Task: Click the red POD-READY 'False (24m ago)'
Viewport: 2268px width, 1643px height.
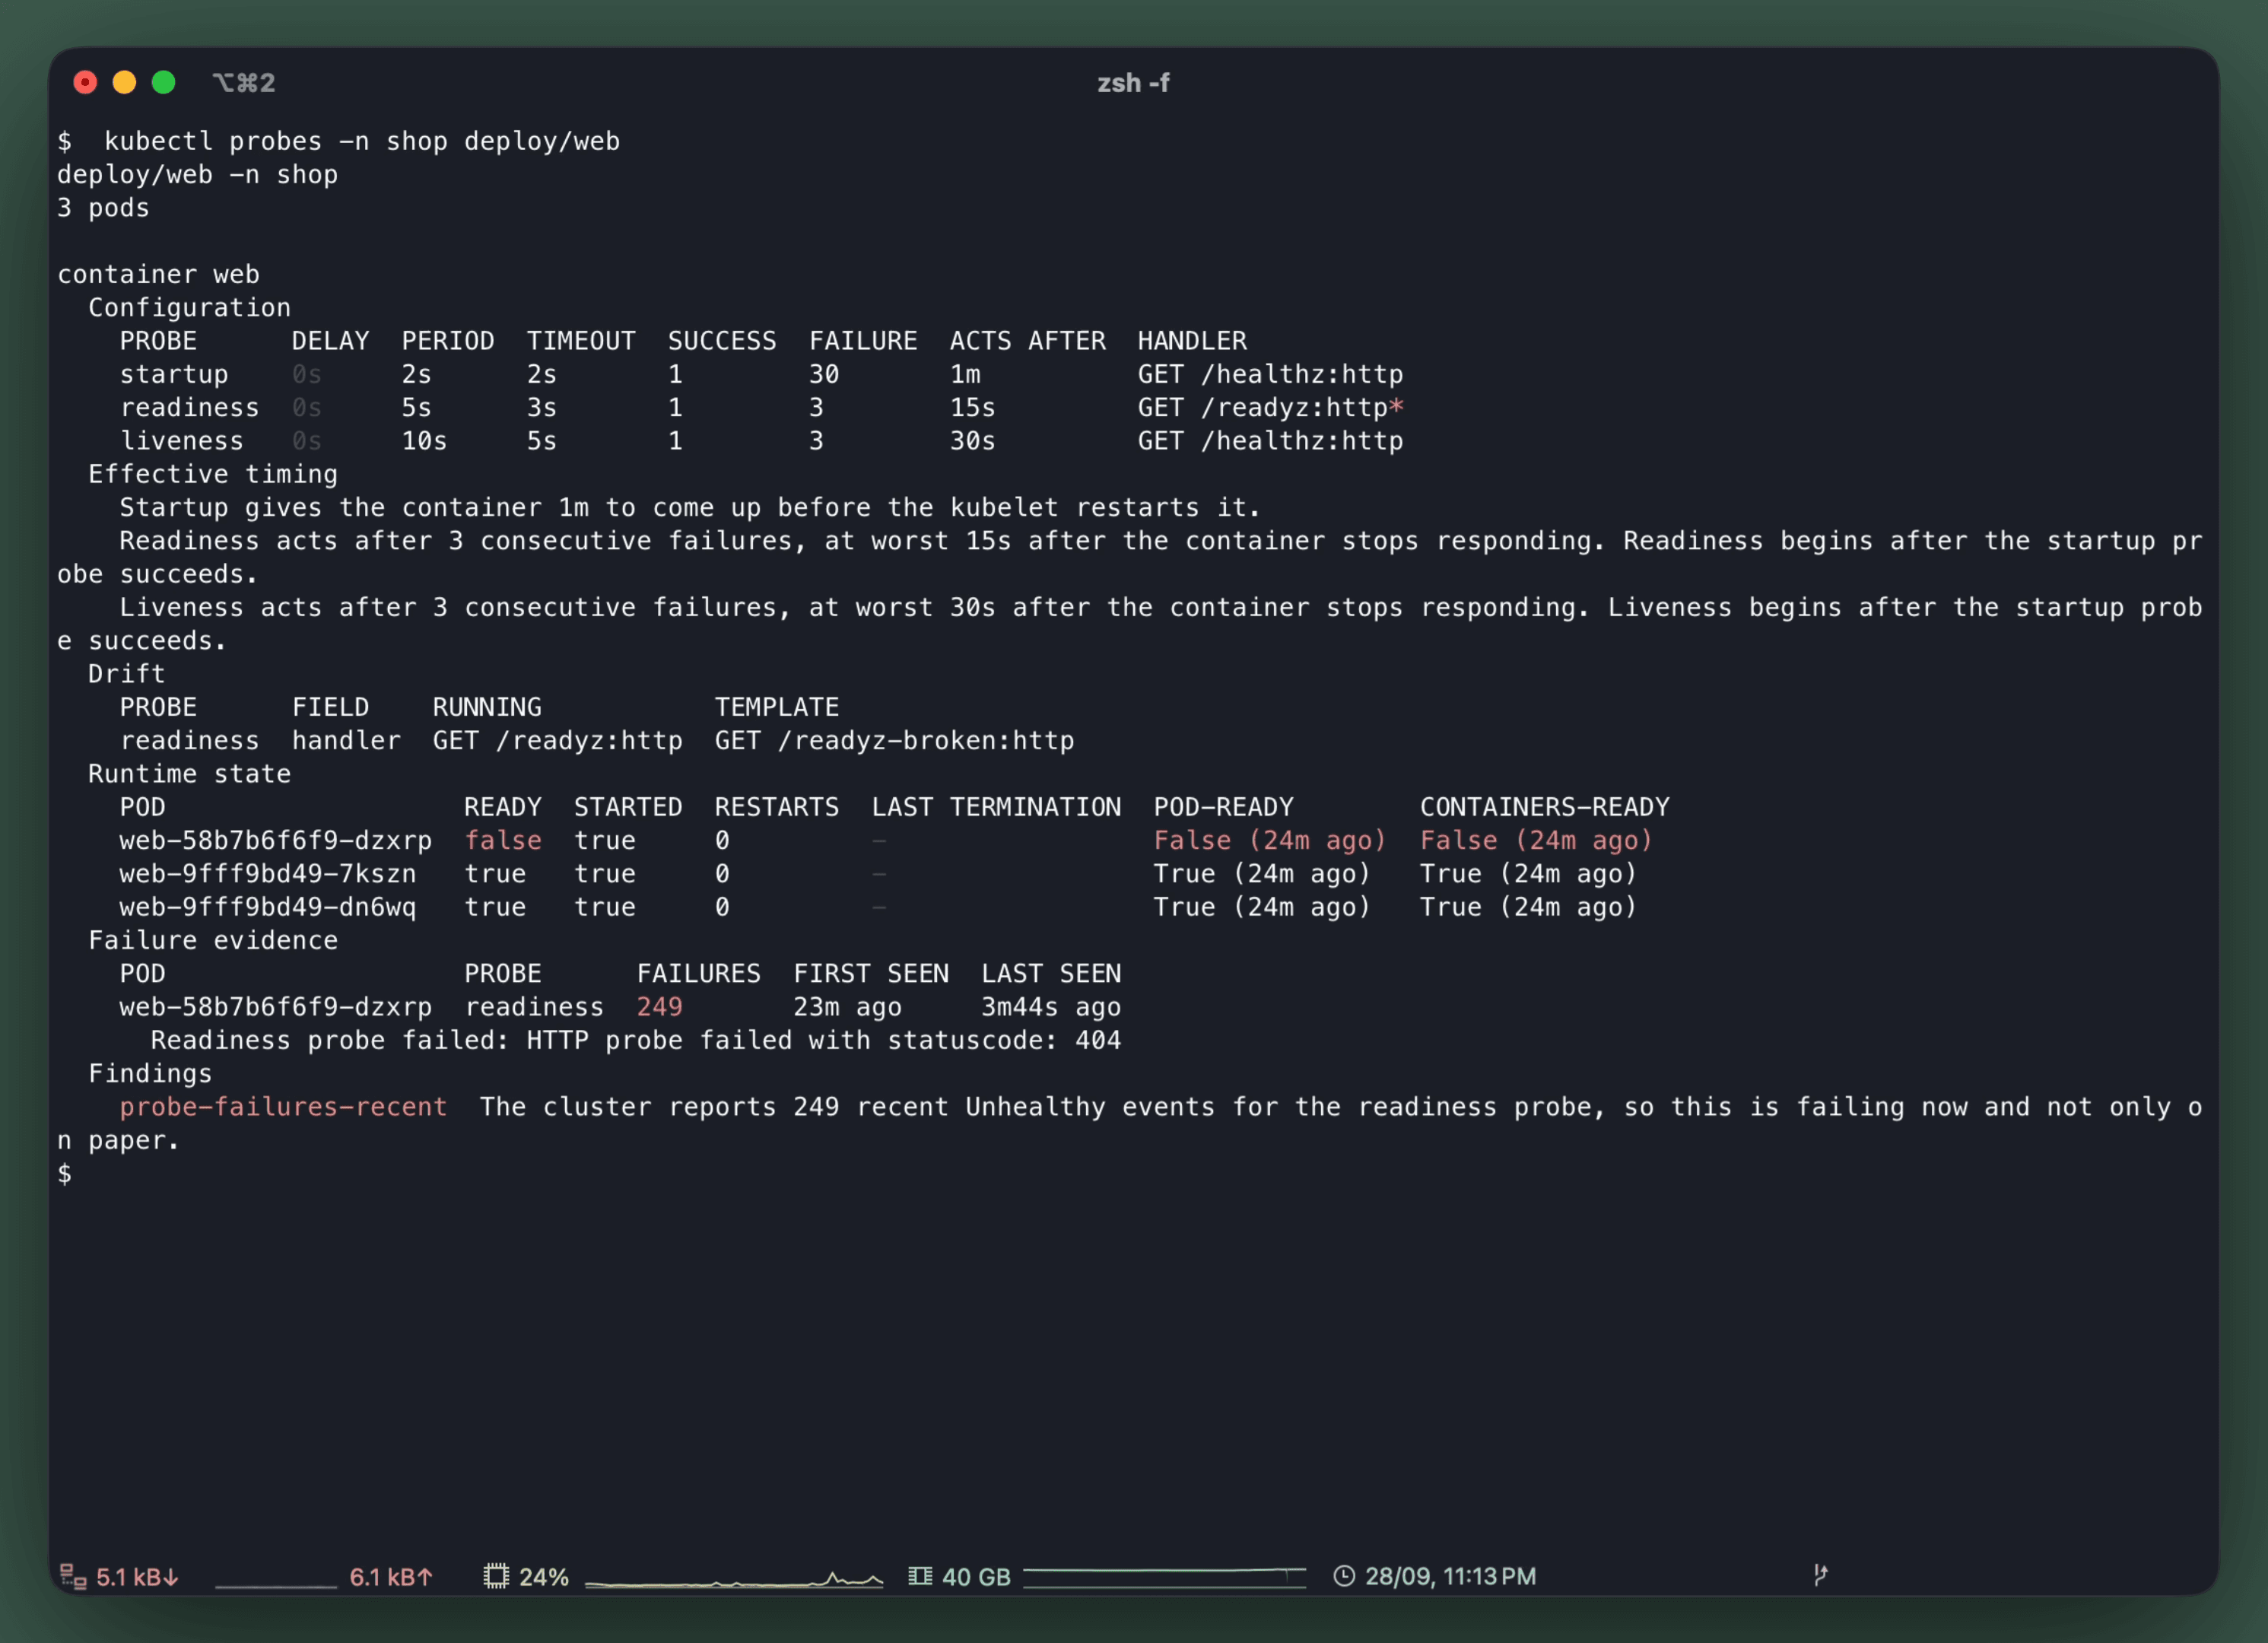Action: 1270,840
